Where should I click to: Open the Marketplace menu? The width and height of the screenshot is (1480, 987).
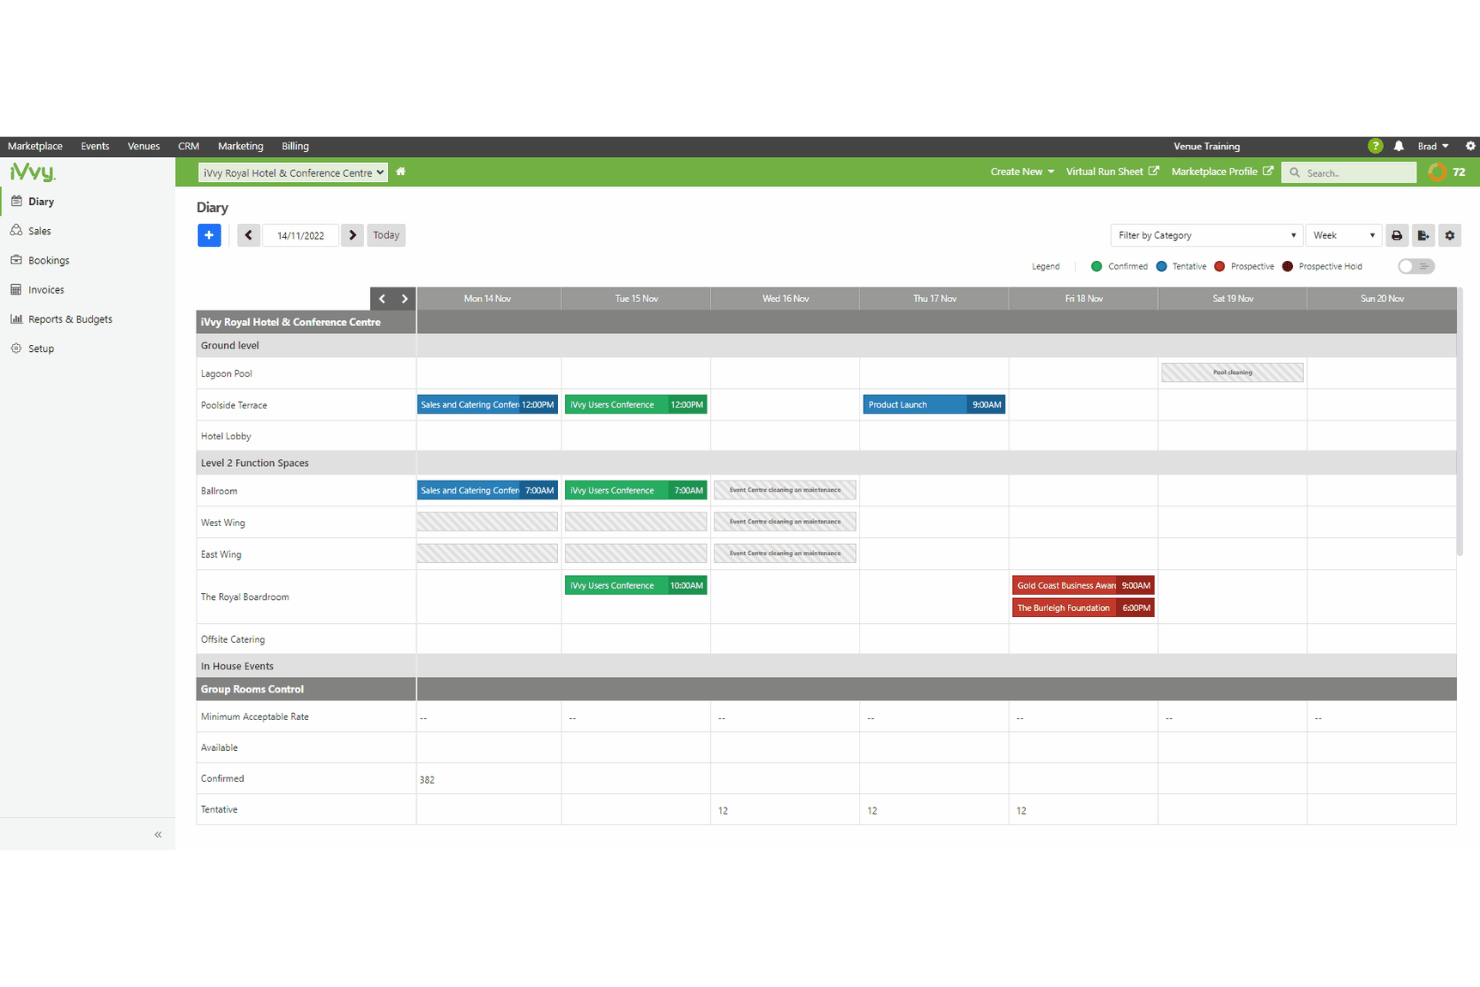35,146
